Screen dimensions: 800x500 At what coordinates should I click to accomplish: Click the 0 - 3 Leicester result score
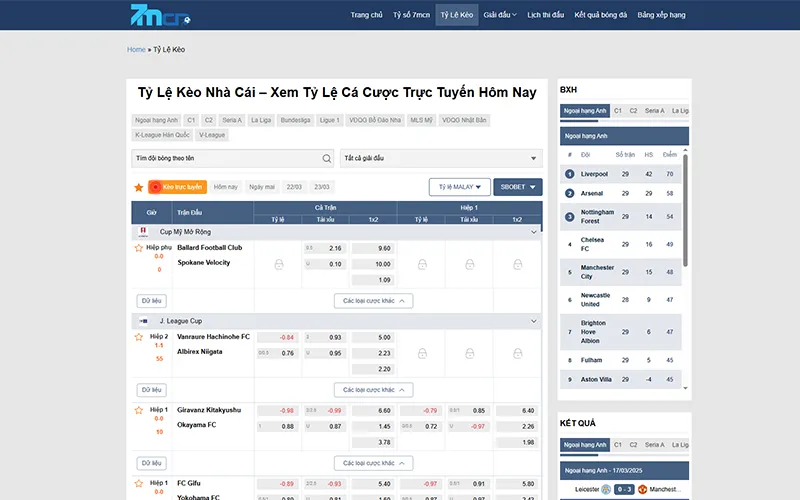tap(623, 489)
